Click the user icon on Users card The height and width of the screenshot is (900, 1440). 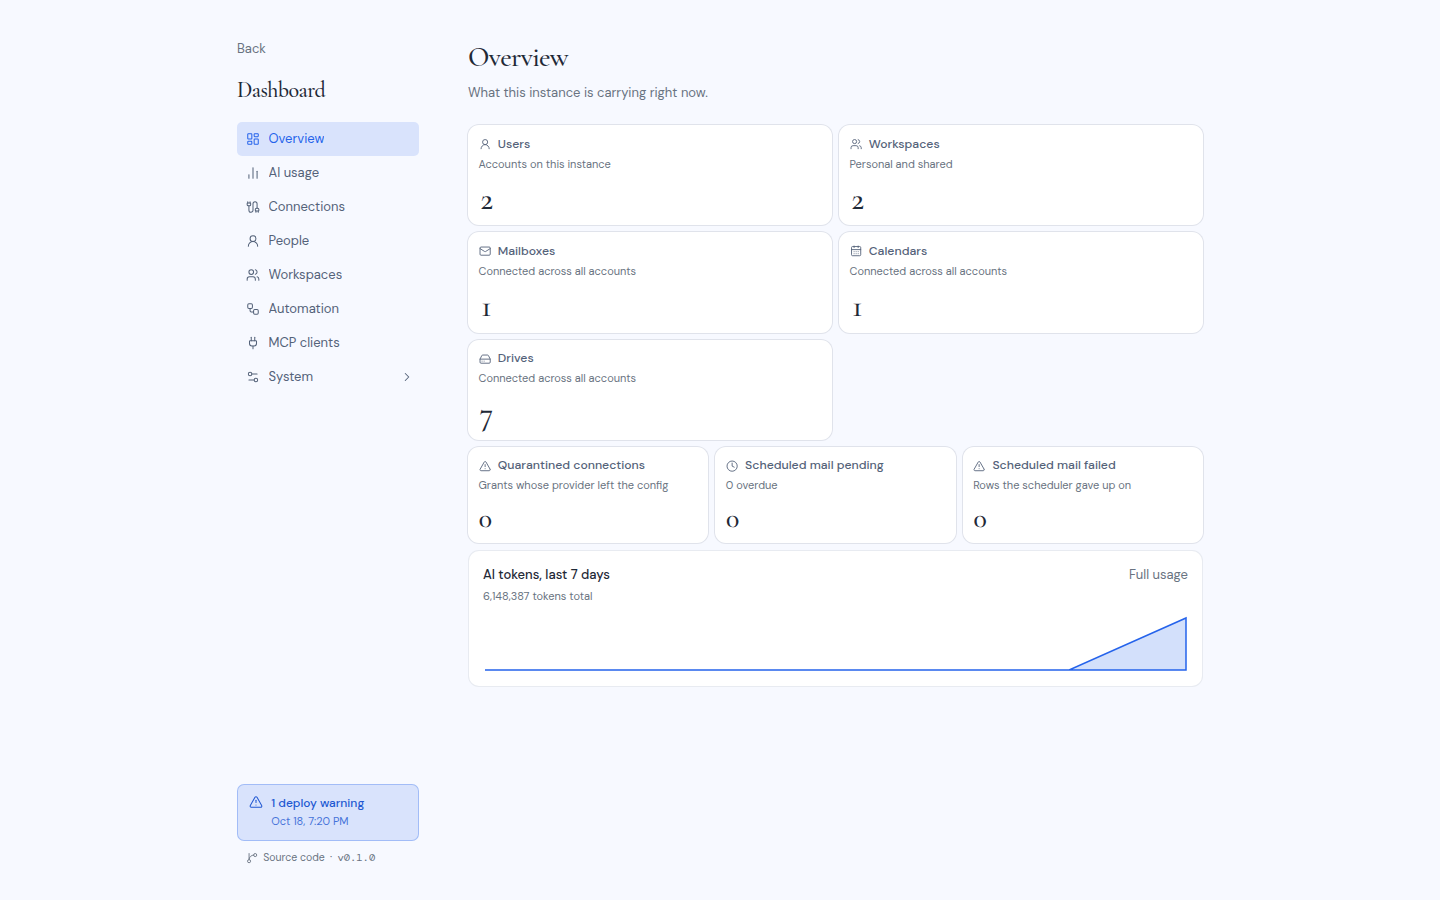coord(485,144)
